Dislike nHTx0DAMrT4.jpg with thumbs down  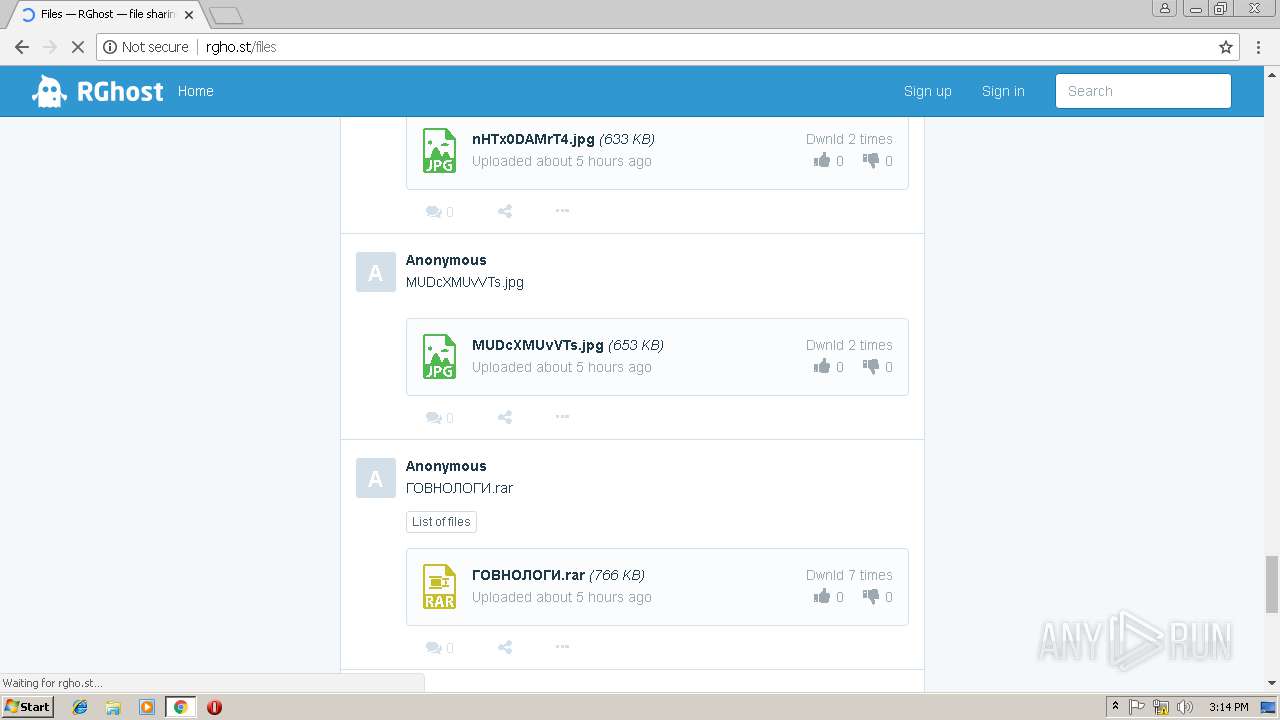point(871,161)
